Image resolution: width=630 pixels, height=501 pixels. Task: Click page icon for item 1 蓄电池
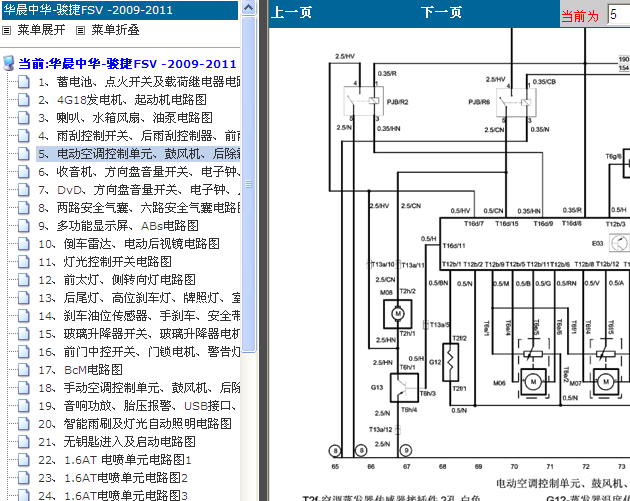[x=24, y=82]
